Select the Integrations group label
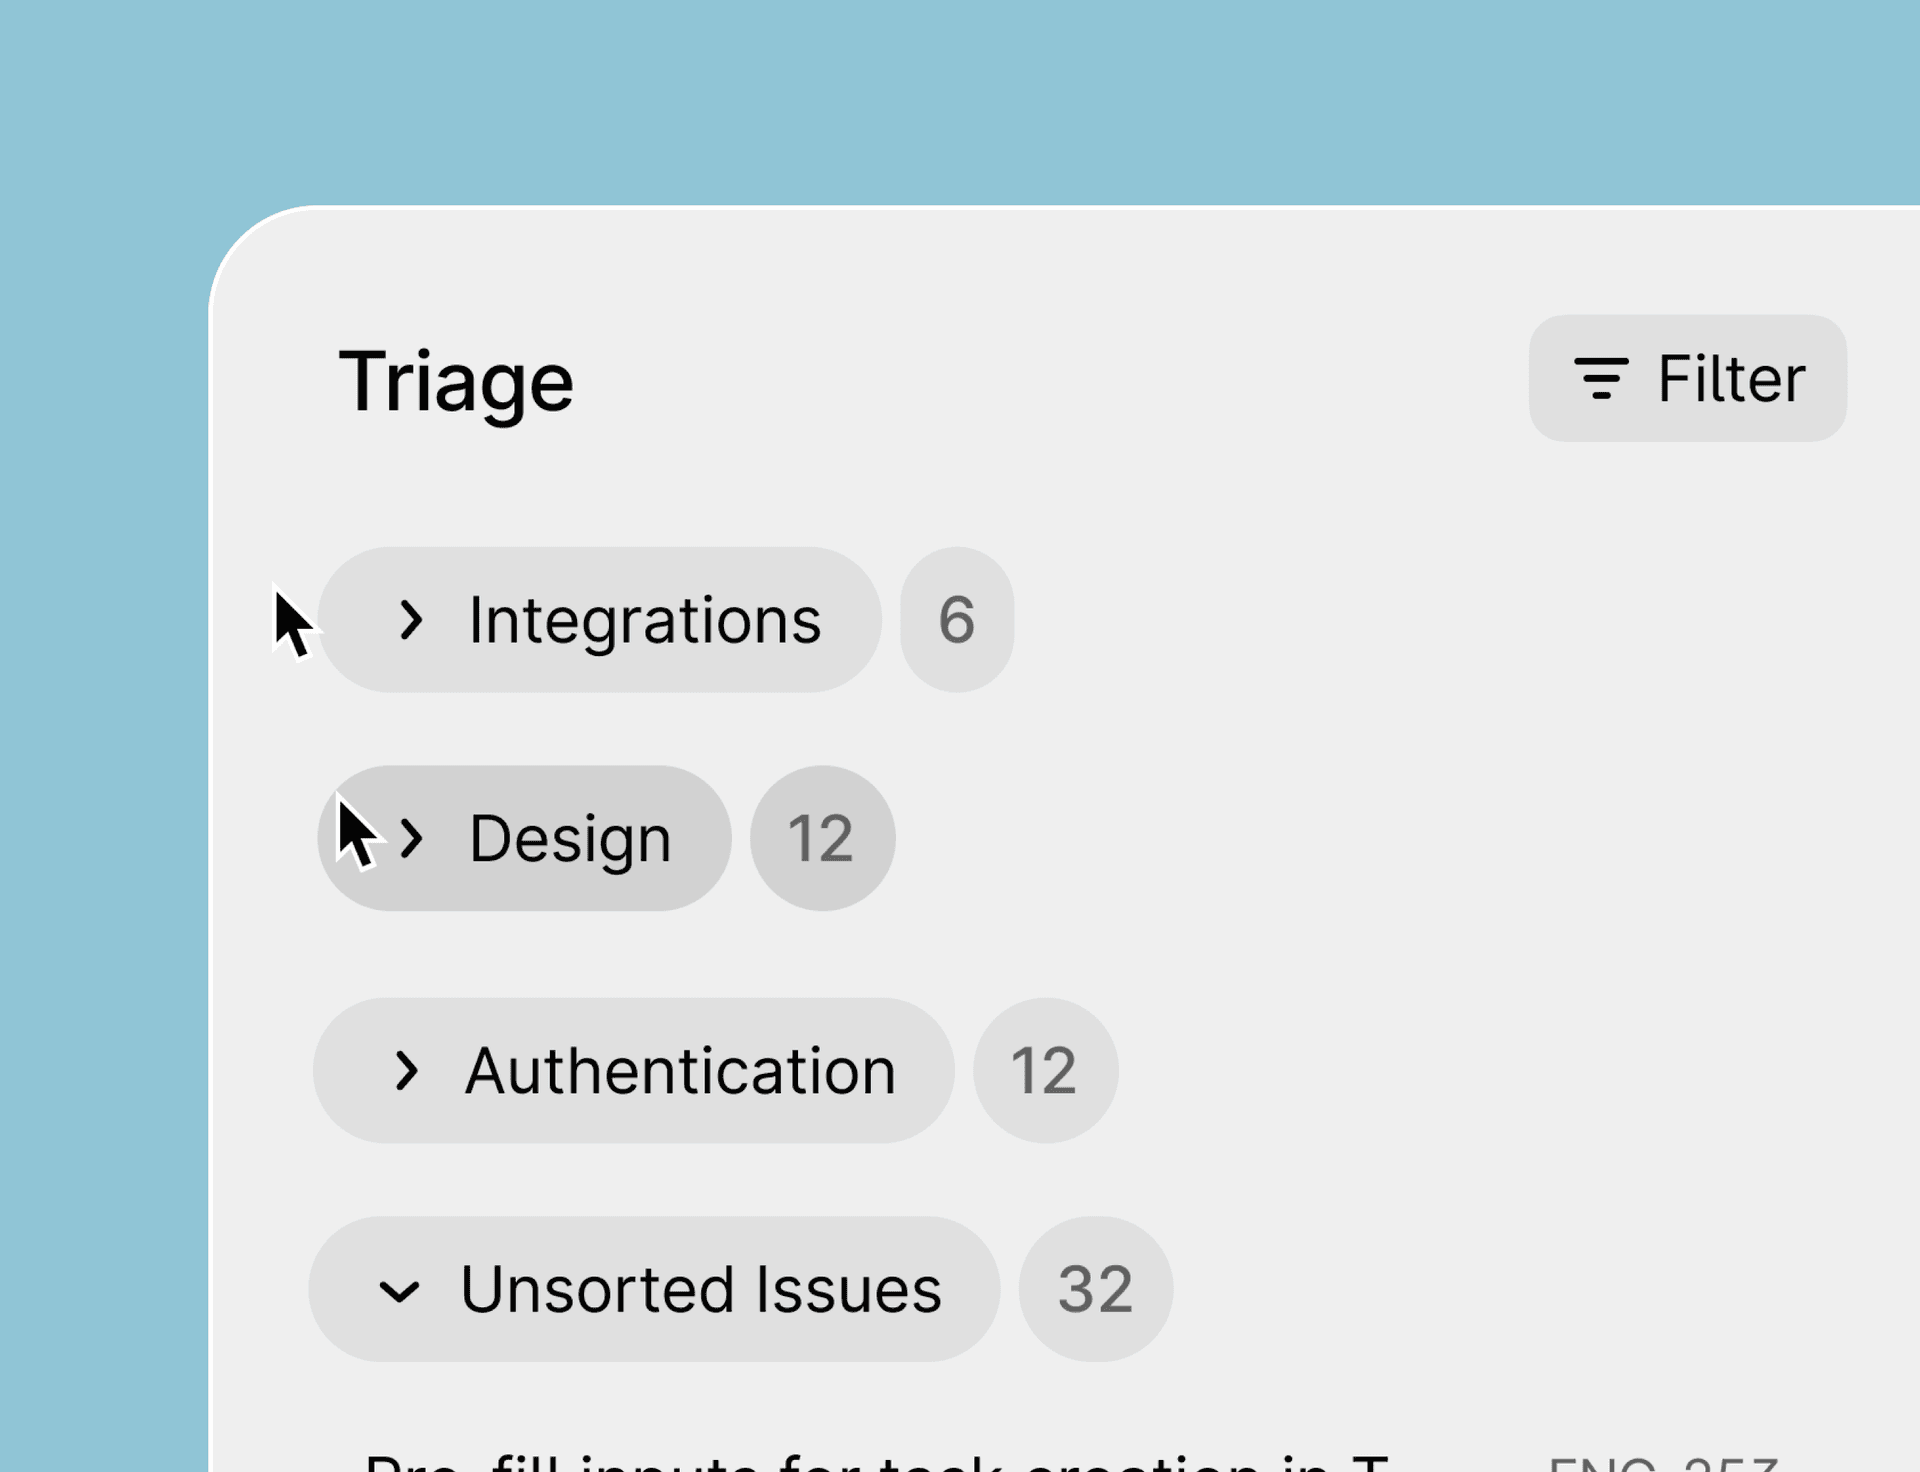Screen dimensions: 1920x1472 (644, 620)
